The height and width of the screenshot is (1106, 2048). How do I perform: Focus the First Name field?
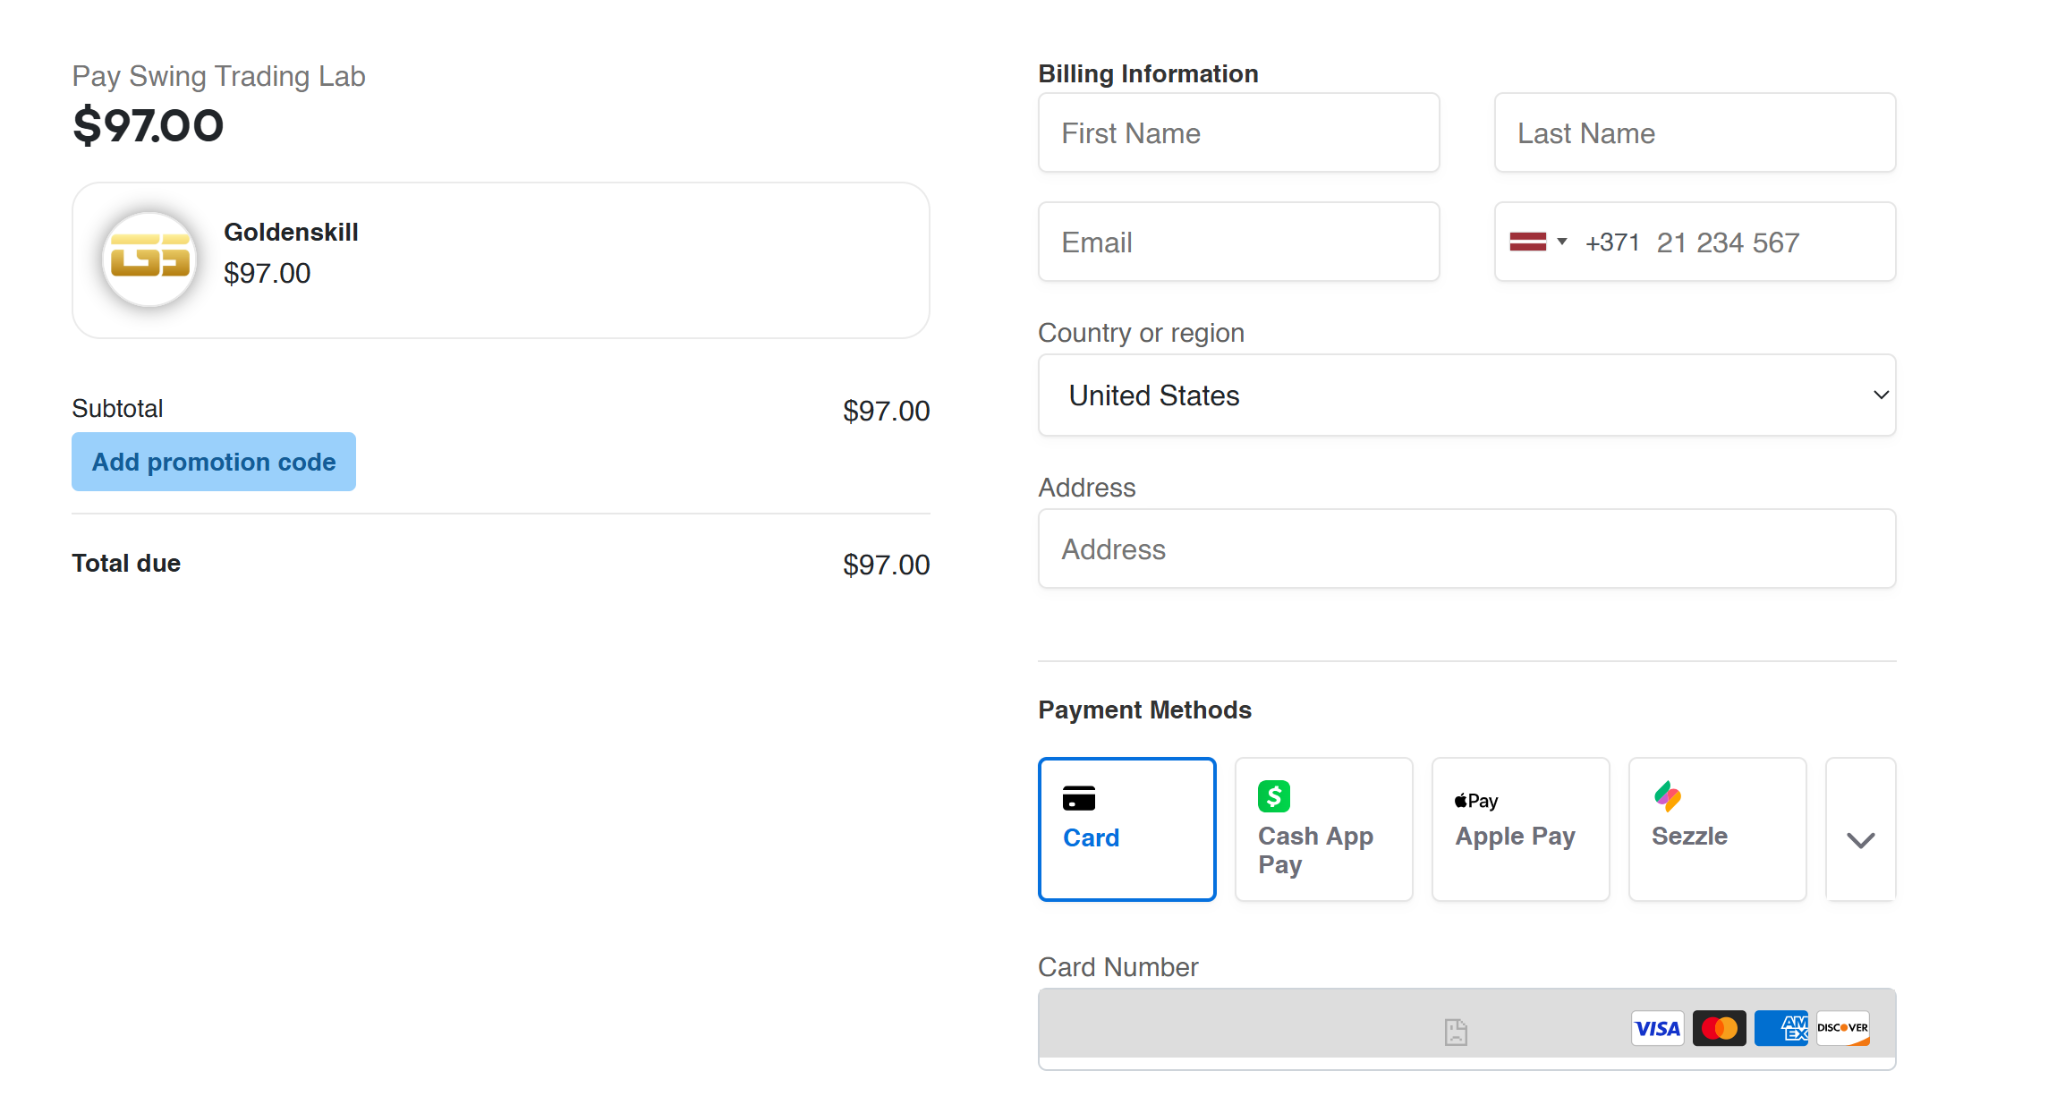coord(1238,133)
